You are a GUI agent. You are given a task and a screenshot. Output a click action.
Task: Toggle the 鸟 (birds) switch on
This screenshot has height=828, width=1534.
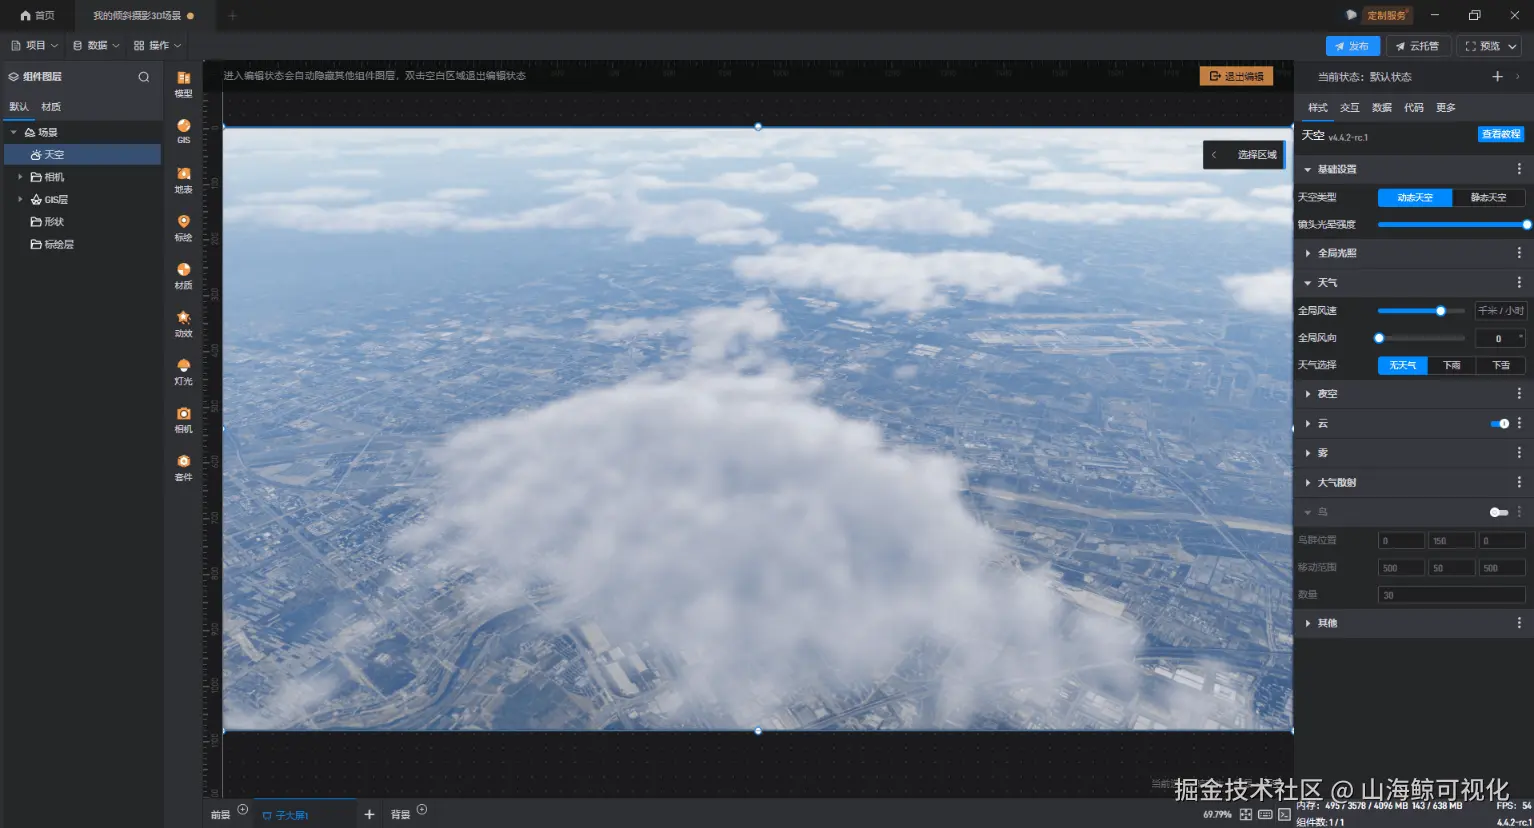coord(1499,512)
